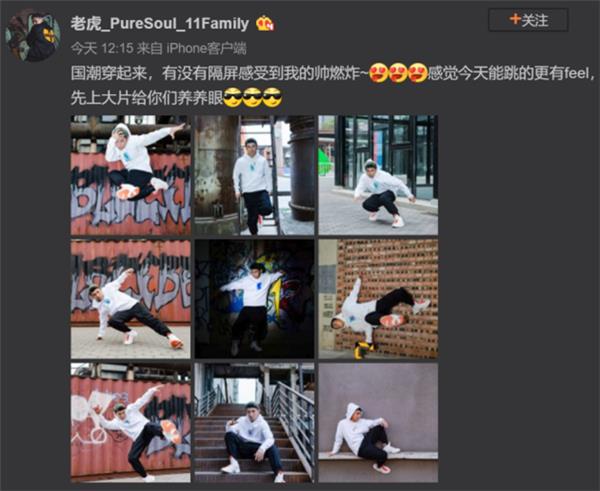Open the crouching glass building photo
Image resolution: width=600 pixels, height=491 pixels.
378,175
